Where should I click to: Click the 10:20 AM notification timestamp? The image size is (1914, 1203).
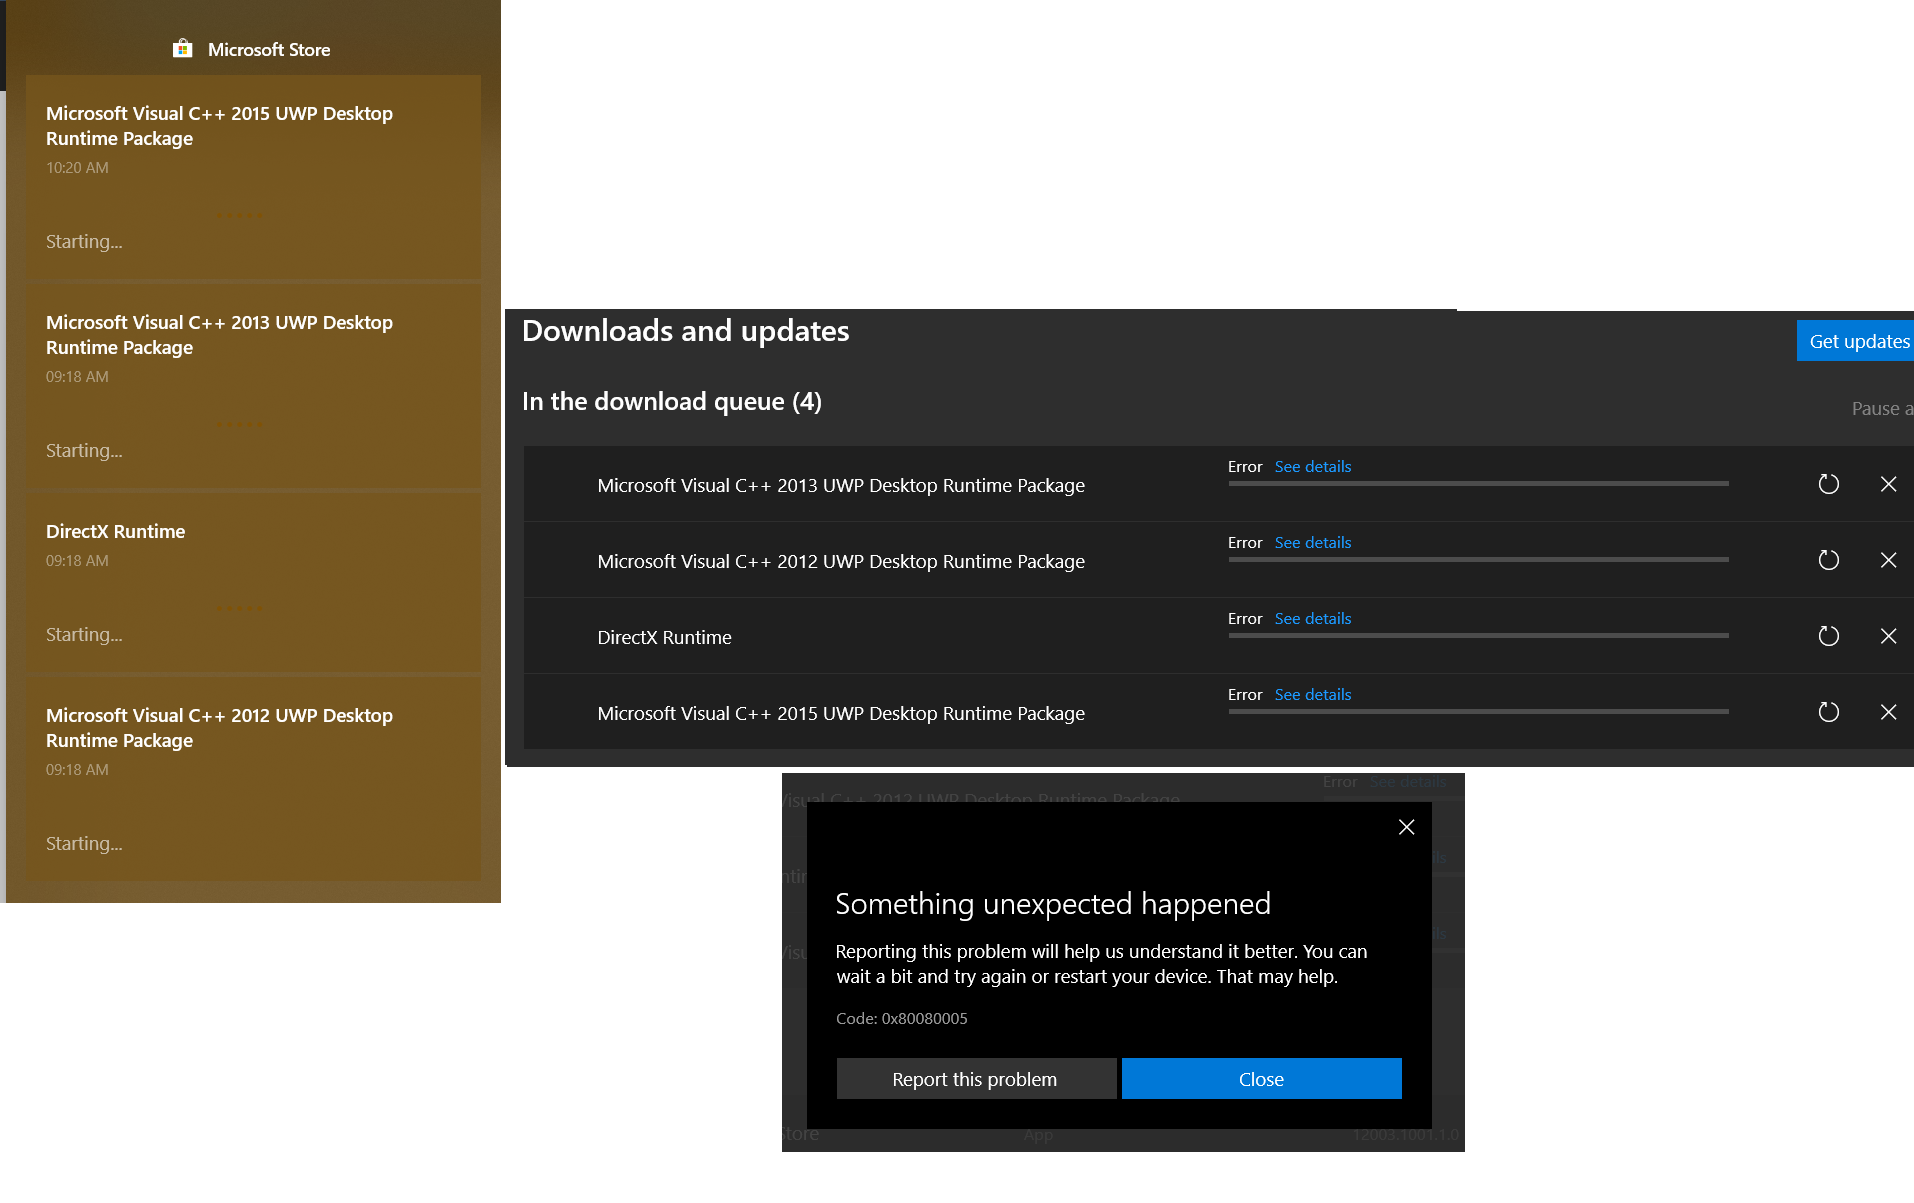77,167
